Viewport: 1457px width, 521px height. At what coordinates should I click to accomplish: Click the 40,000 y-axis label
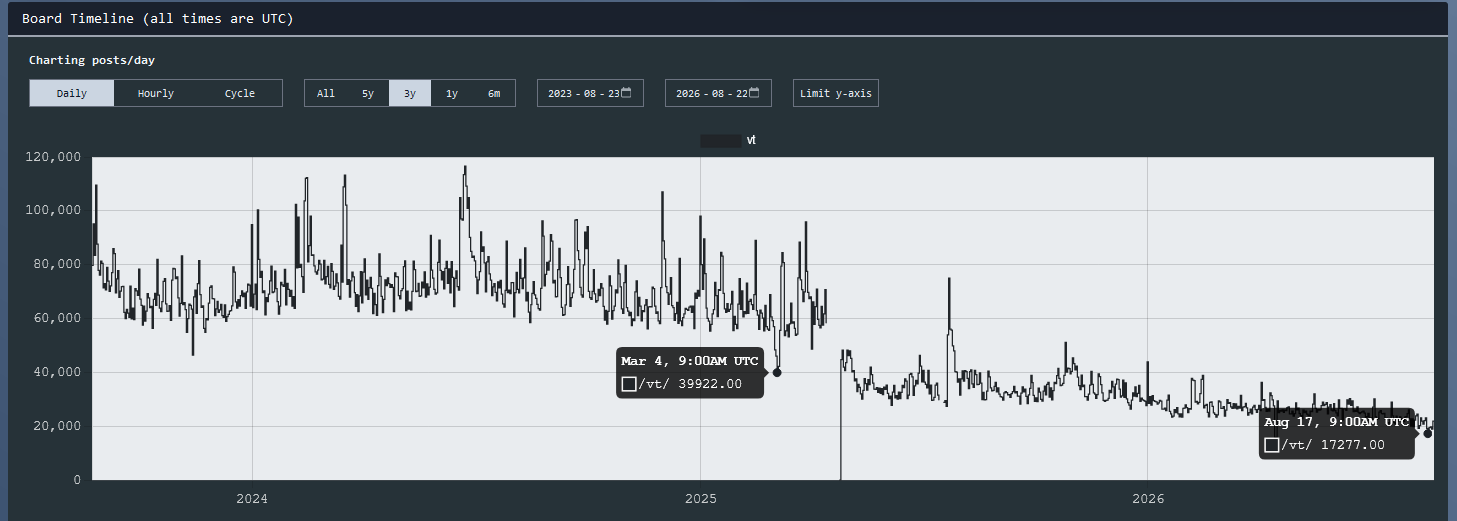pyautogui.click(x=59, y=372)
